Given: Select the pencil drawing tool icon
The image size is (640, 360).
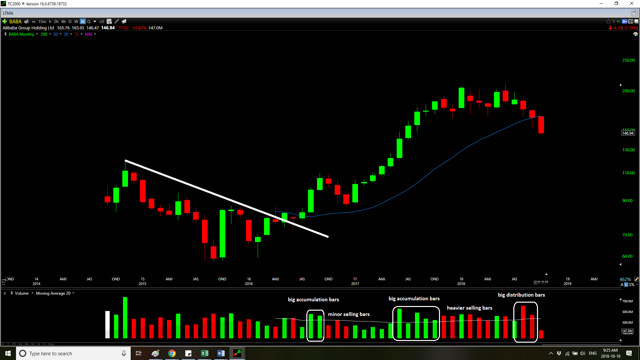Looking at the screenshot, I should click(116, 21).
